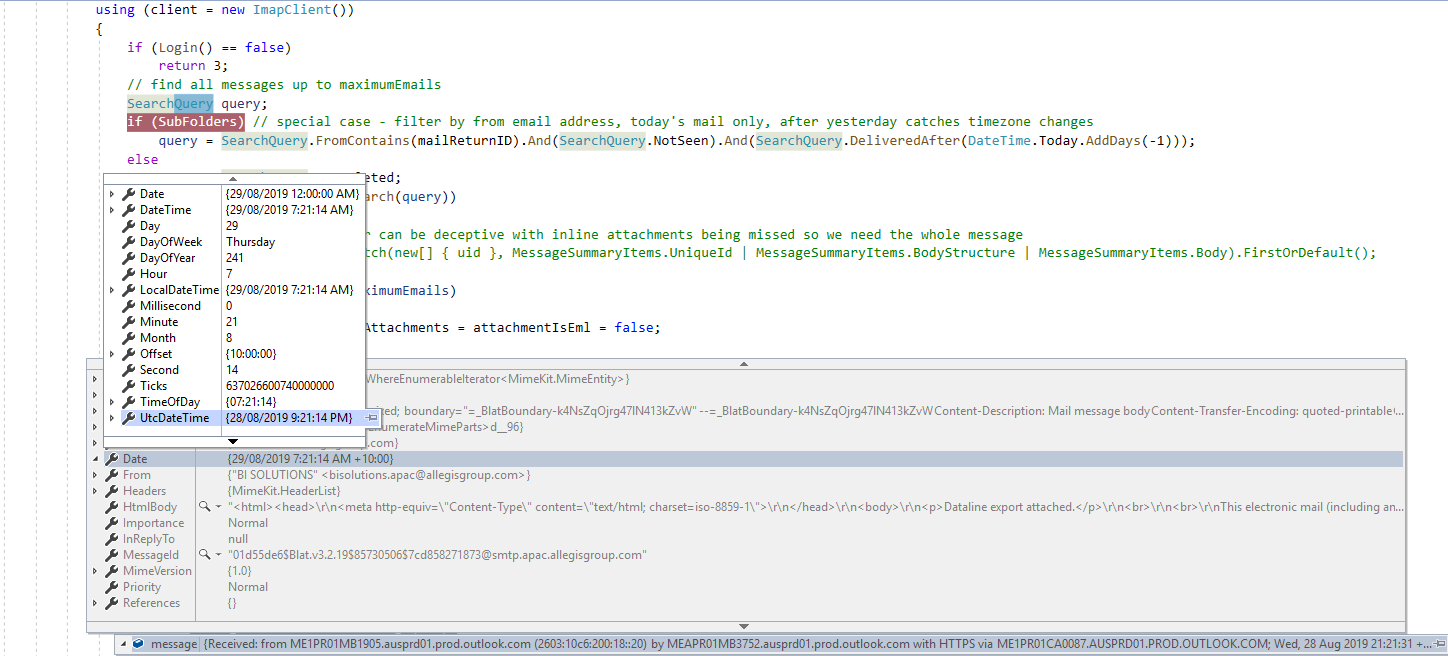Click the wrench icon beside Month property
Image resolution: width=1448 pixels, height=656 pixels.
point(127,338)
